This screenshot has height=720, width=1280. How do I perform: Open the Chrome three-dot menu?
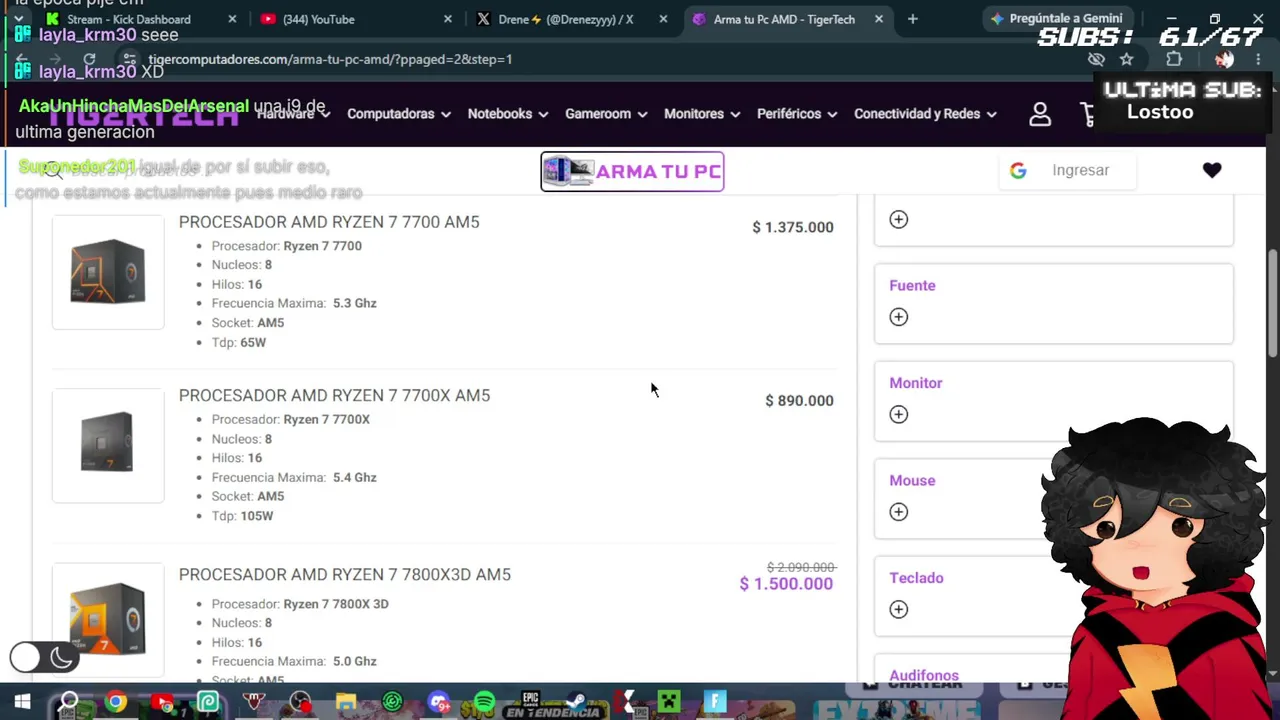(x=1258, y=59)
